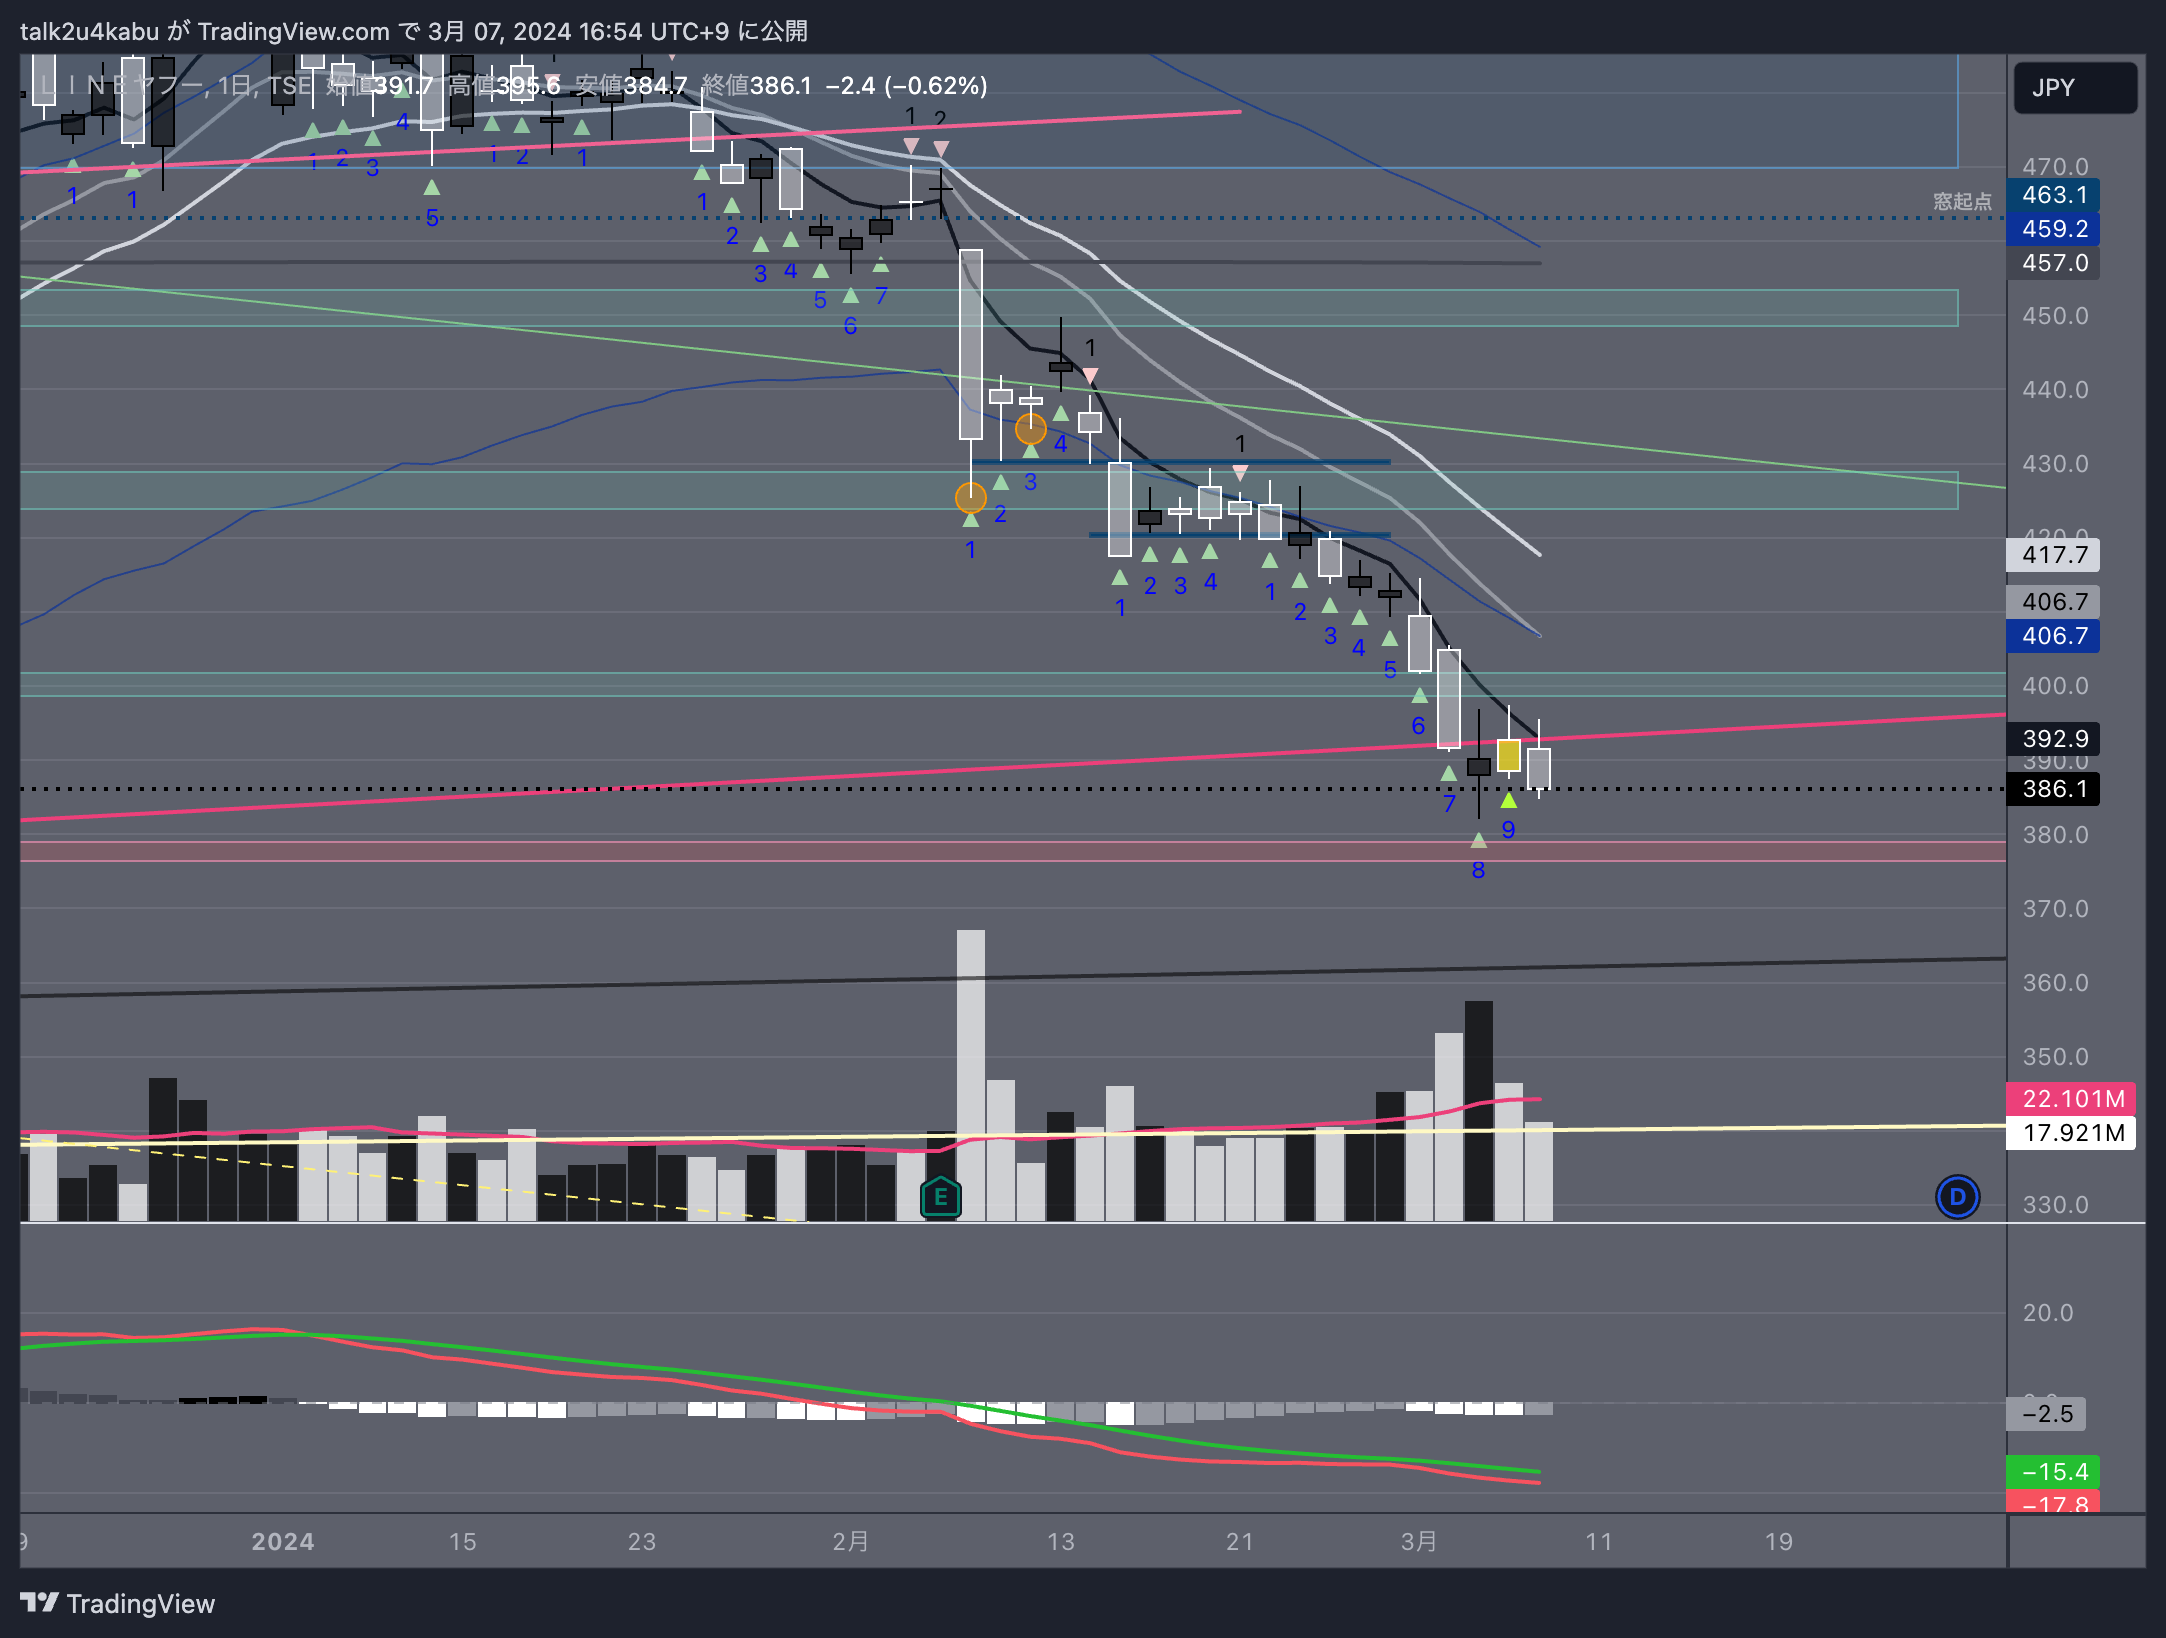Click the 2月 time axis label
This screenshot has height=1638, width=2166.
pyautogui.click(x=851, y=1542)
